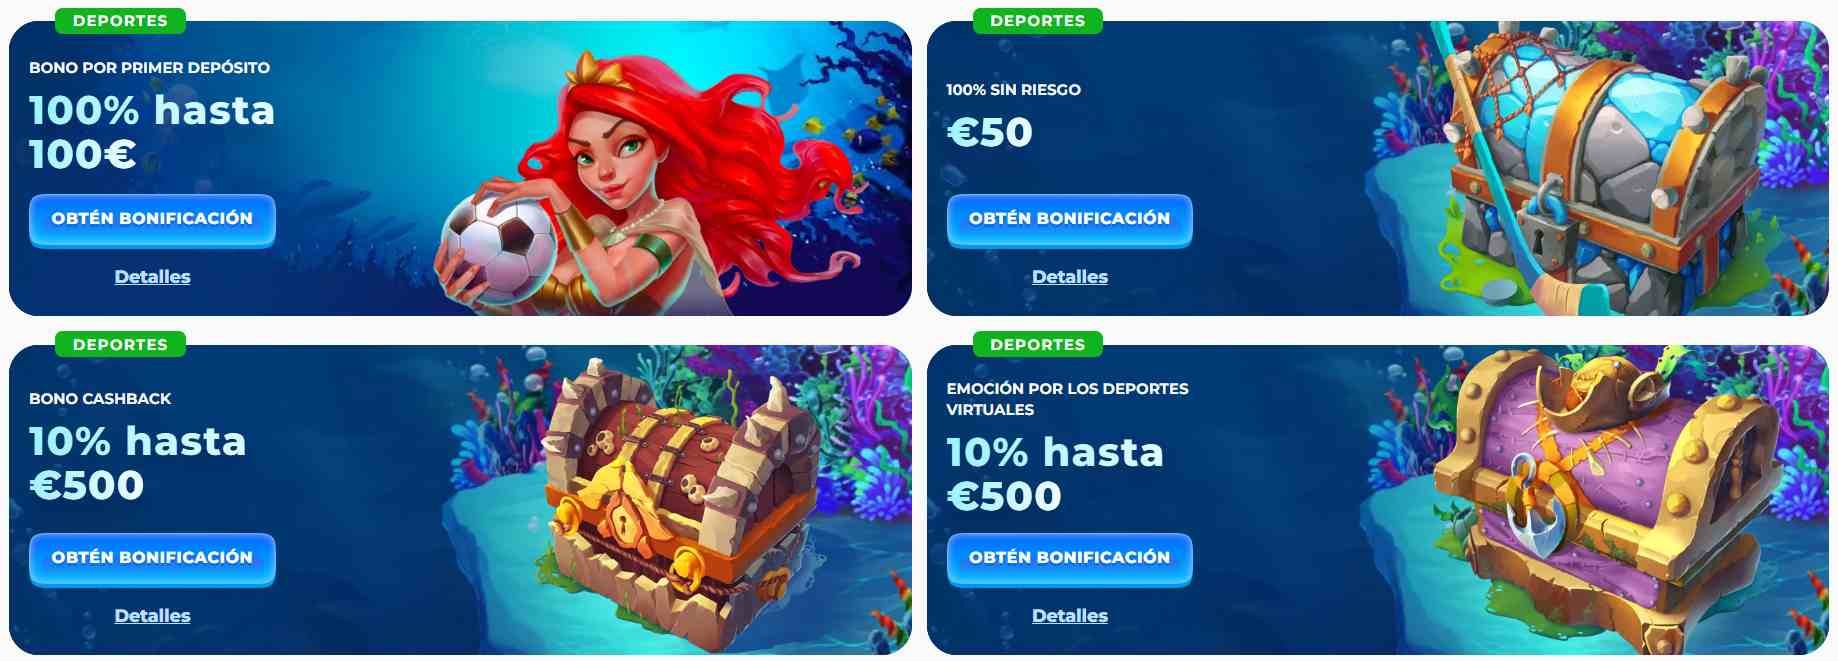View Detalles of Bono Cashback
Viewport: 1838px width, 661px height.
pyautogui.click(x=152, y=616)
